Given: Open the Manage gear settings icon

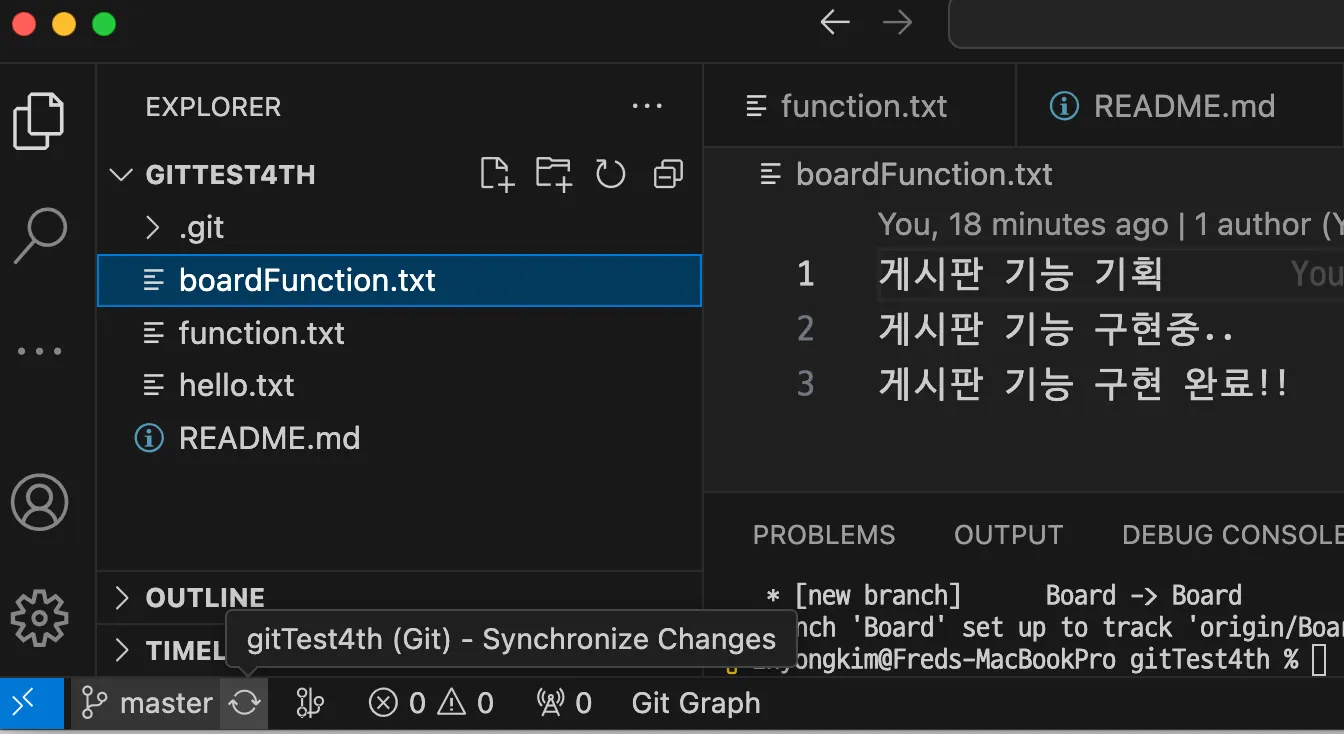Looking at the screenshot, I should point(40,617).
